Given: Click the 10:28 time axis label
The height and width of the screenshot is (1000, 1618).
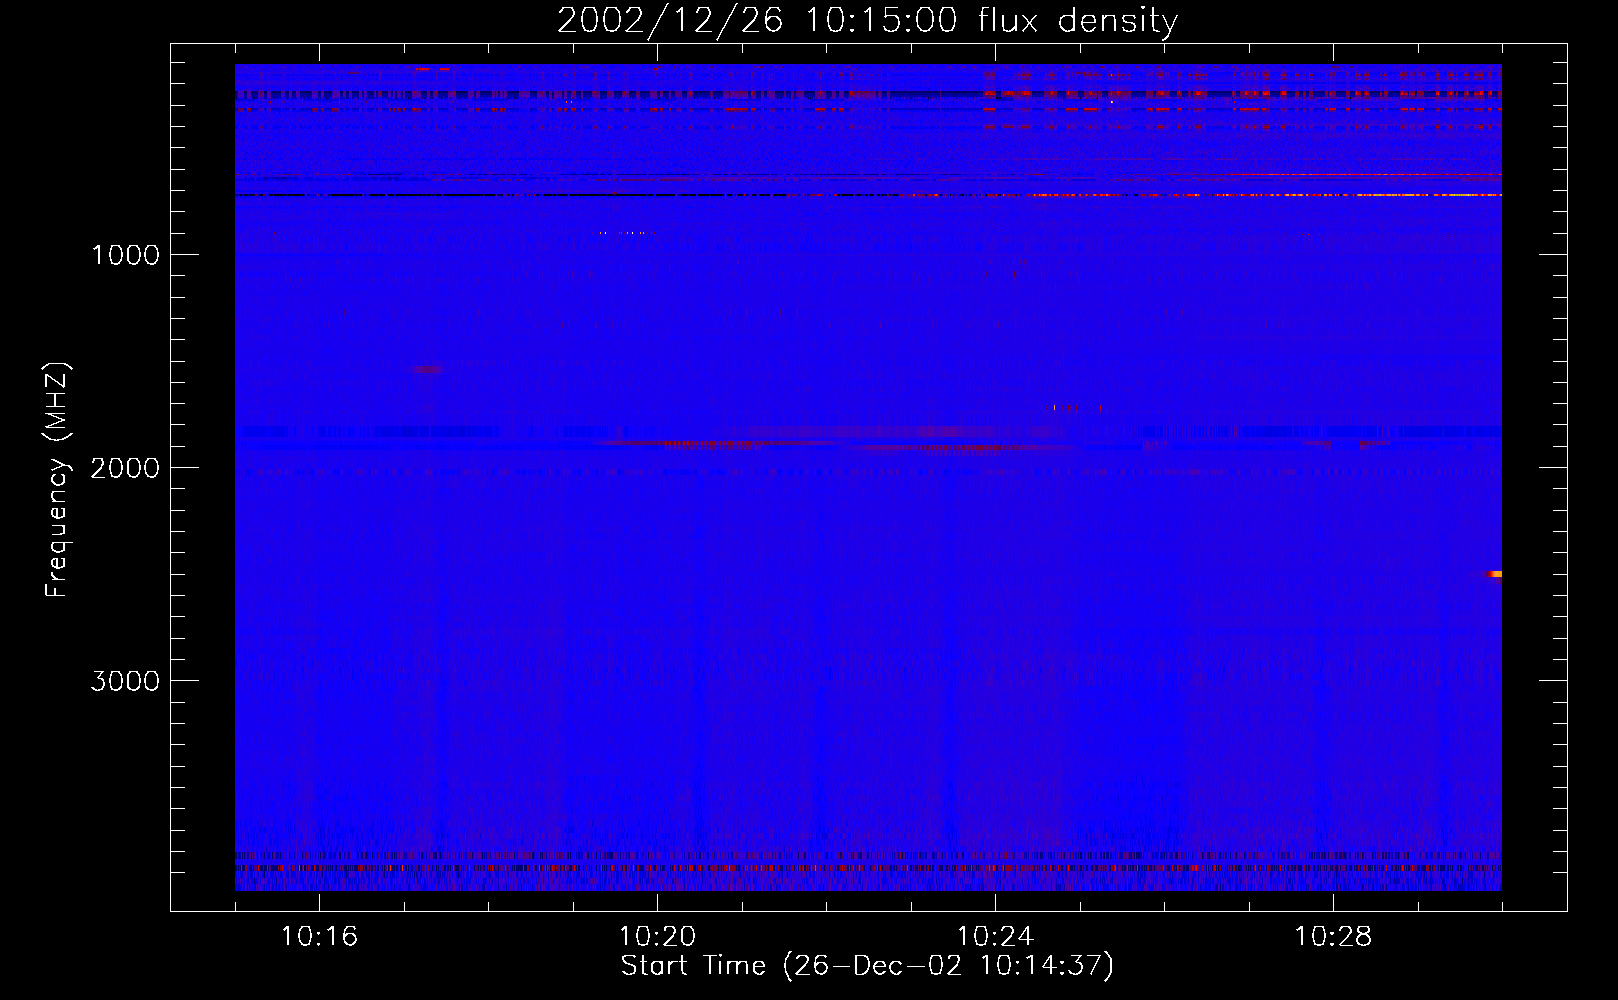Looking at the screenshot, I should pos(1333,937).
